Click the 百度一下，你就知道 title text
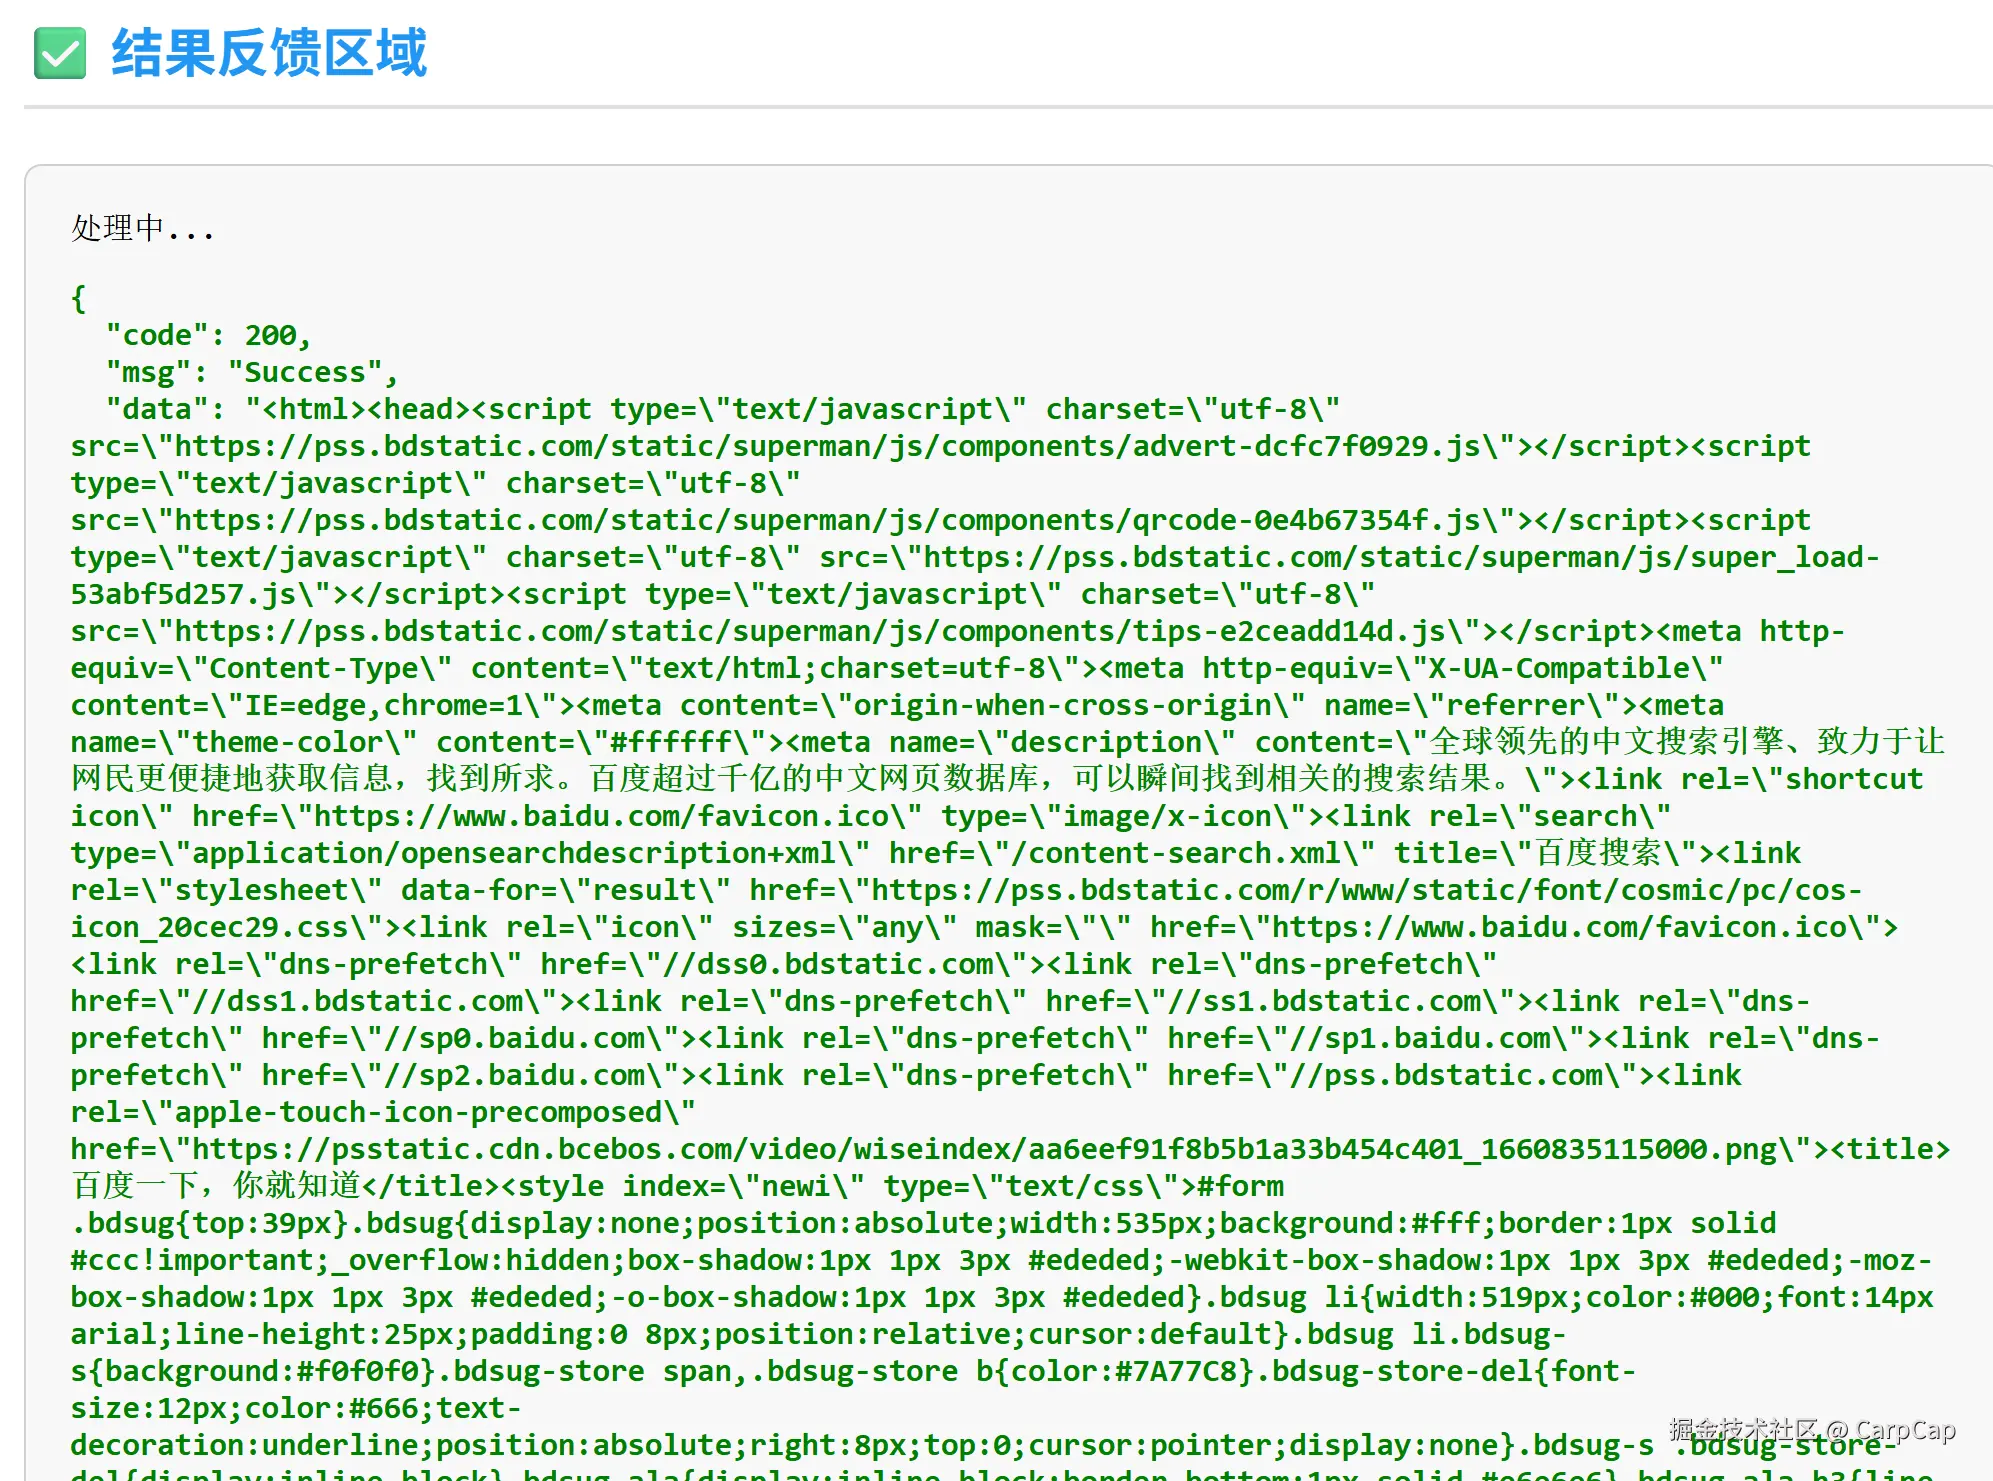1993x1481 pixels. point(215,1186)
